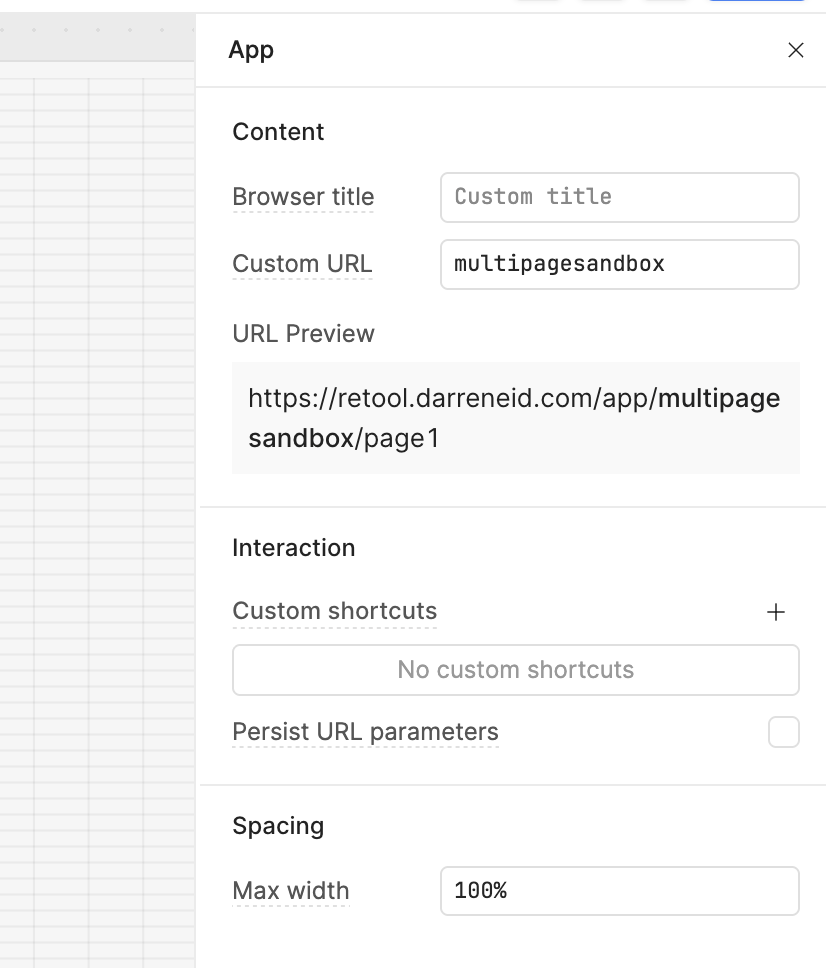826x968 pixels.
Task: Click the Custom URL label
Action: pyautogui.click(x=302, y=264)
